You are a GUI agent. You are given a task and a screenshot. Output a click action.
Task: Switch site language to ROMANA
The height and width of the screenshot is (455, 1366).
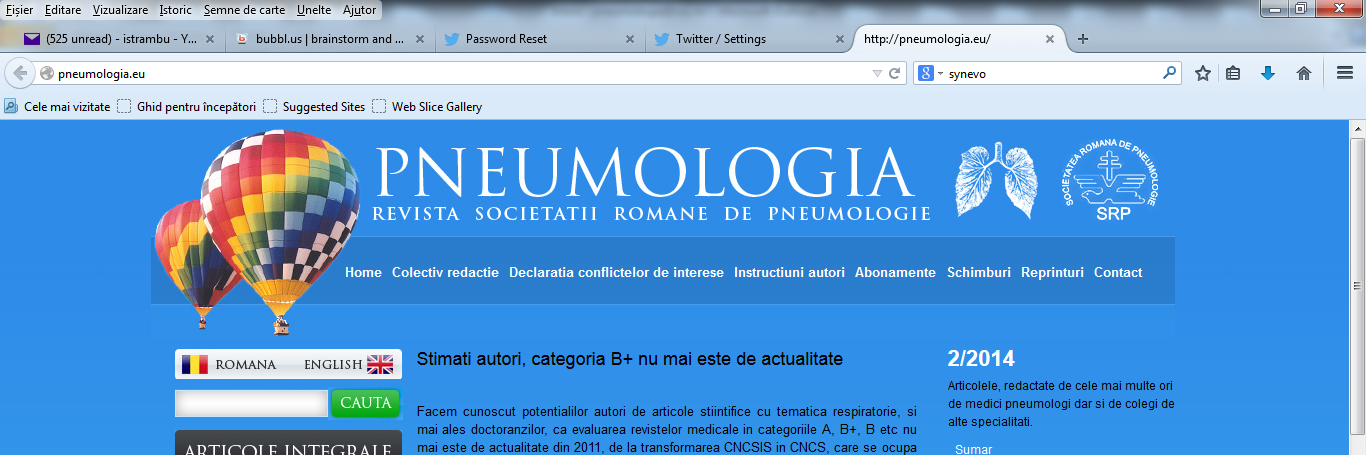[246, 365]
